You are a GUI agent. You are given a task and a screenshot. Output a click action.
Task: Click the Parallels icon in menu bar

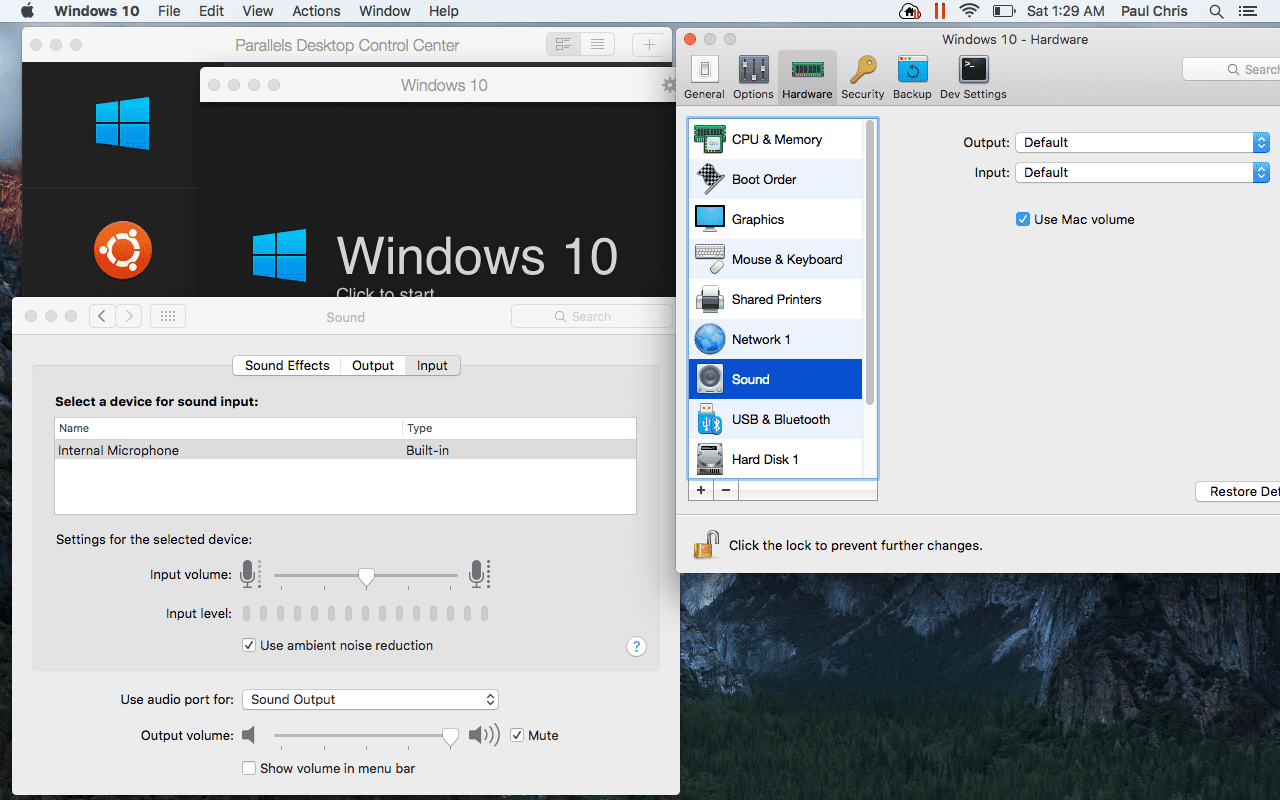click(939, 11)
